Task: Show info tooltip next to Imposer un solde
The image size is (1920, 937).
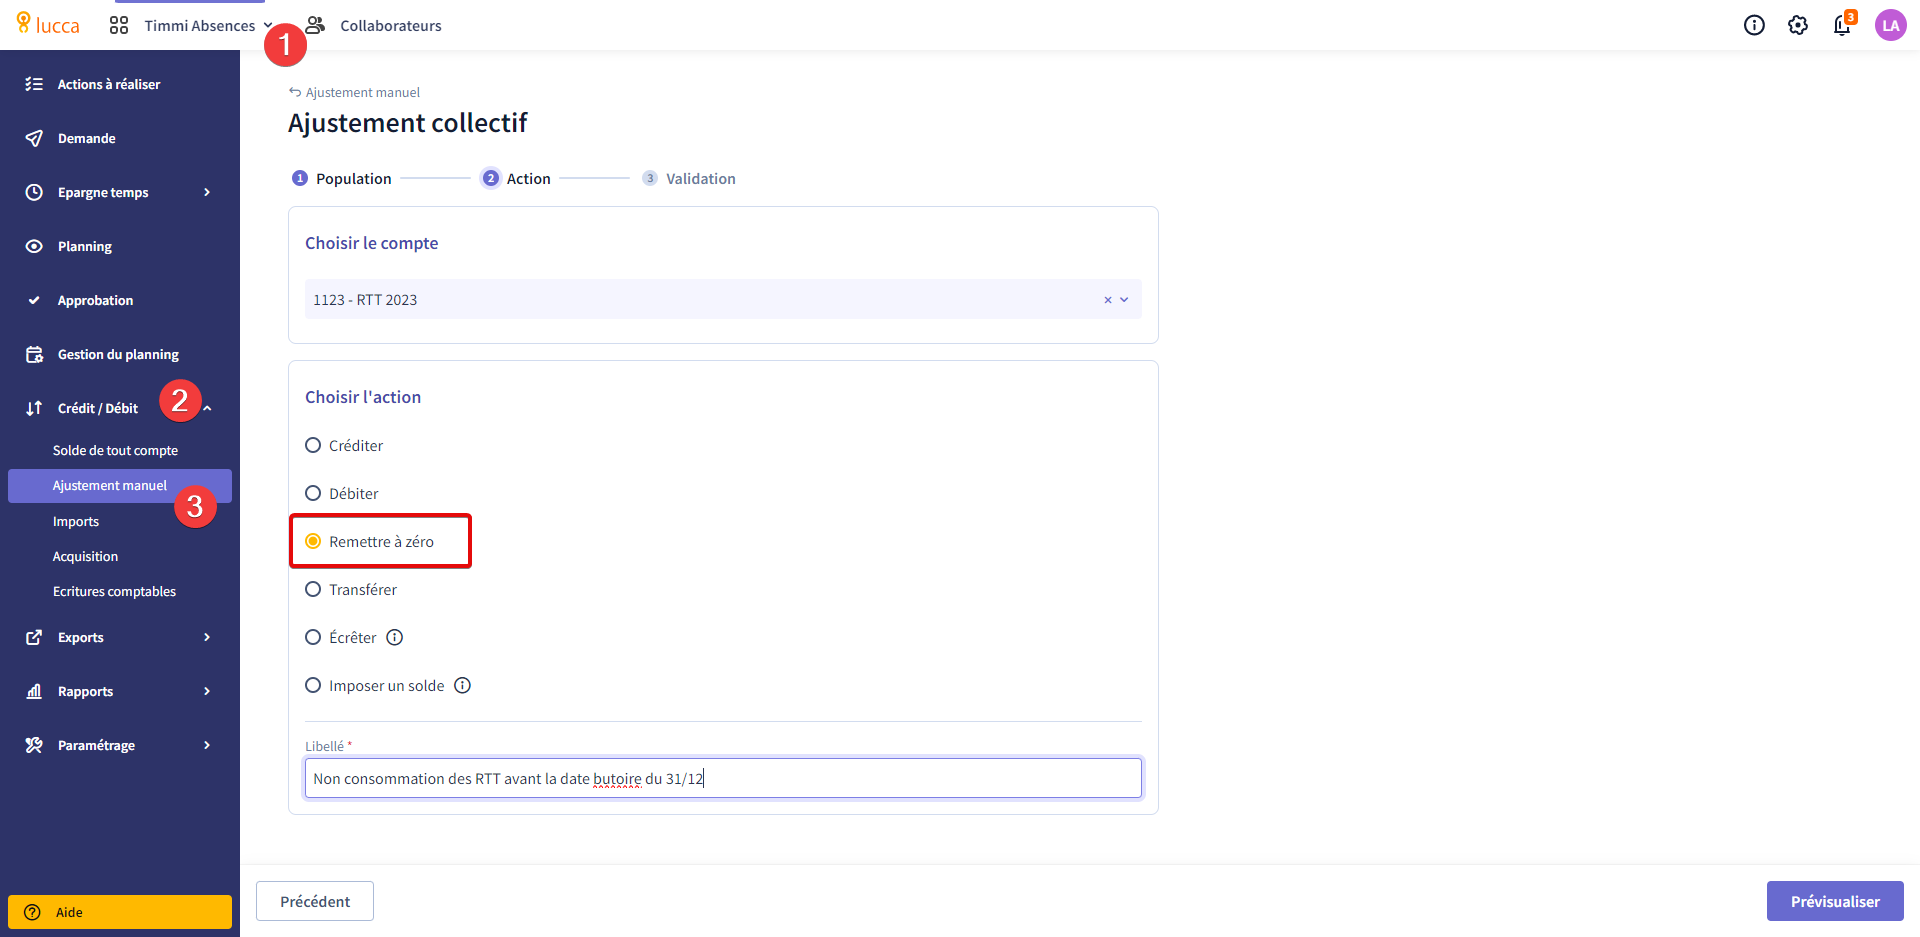Action: click(x=462, y=685)
